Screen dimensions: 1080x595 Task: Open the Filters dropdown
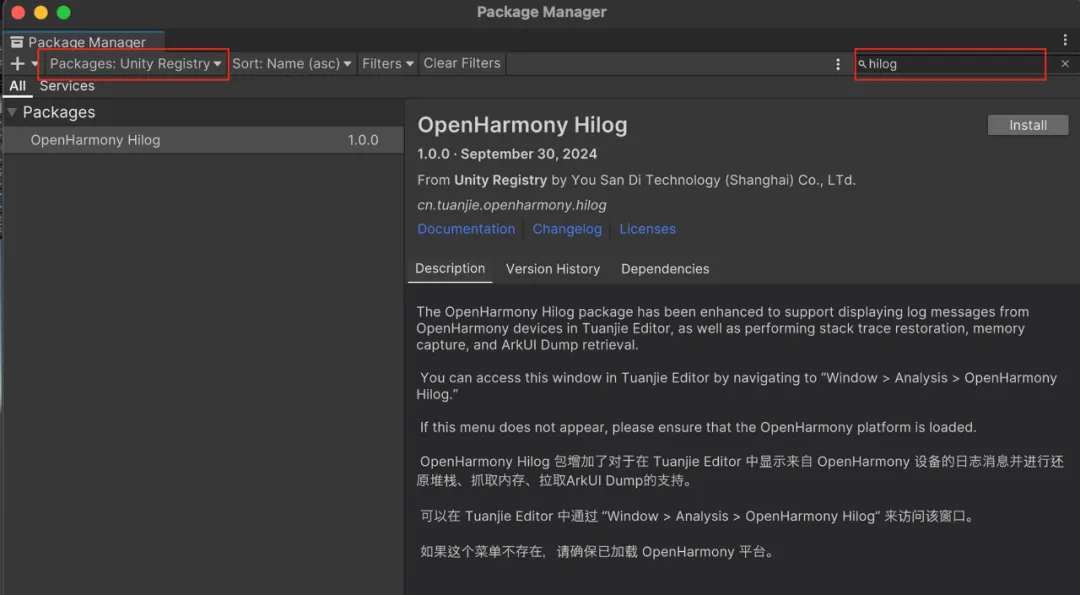coord(388,63)
